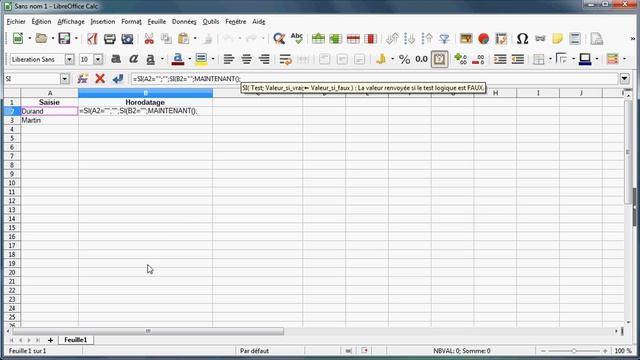Delete rows icon
Viewport: 640px width, 360px height.
point(353,38)
